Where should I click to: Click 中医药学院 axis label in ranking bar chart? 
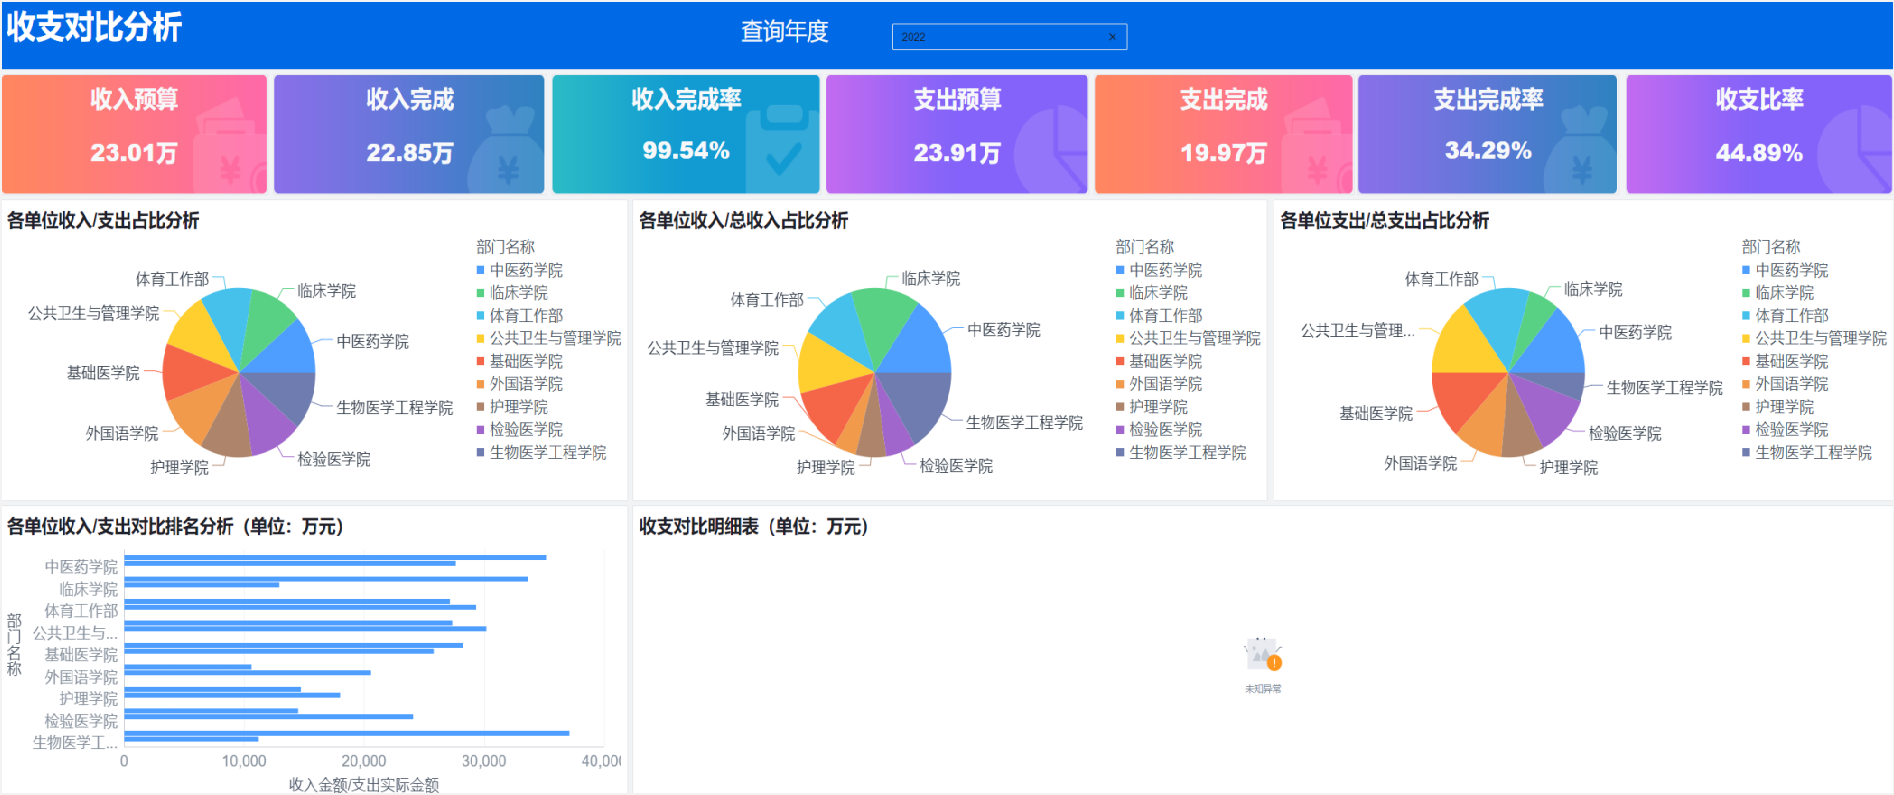[81, 567]
